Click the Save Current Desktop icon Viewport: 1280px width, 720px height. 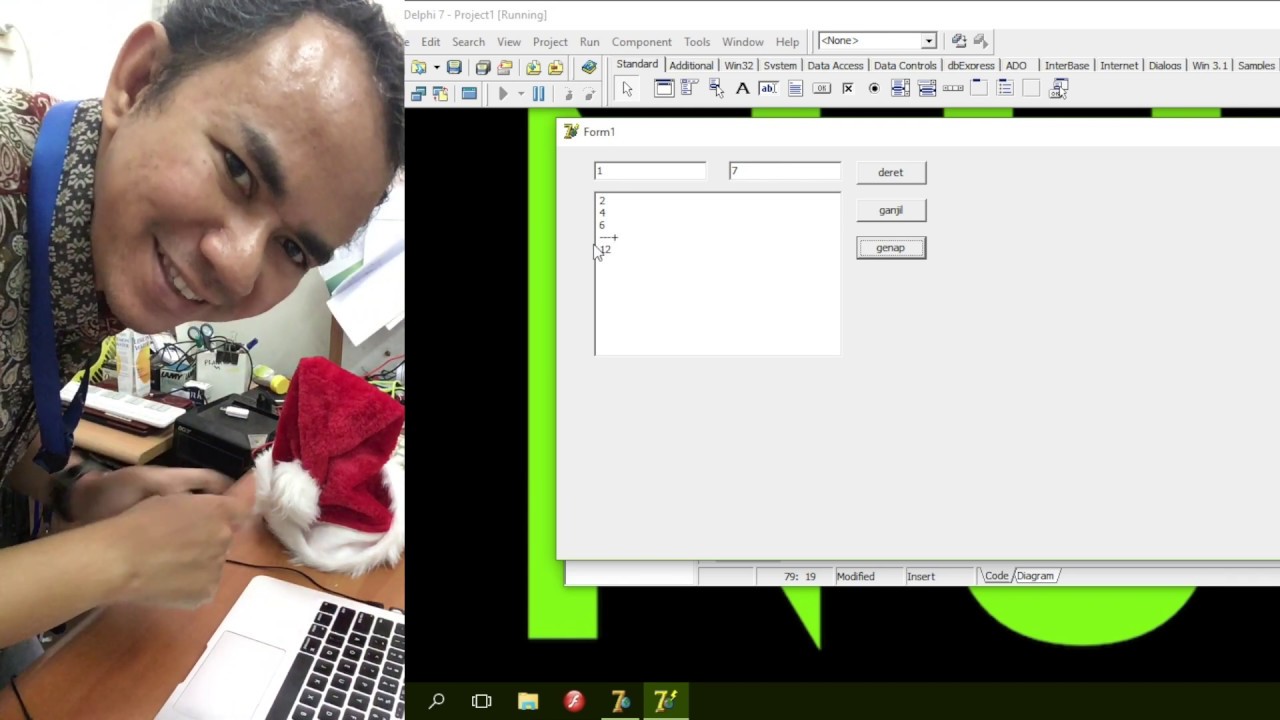(959, 41)
